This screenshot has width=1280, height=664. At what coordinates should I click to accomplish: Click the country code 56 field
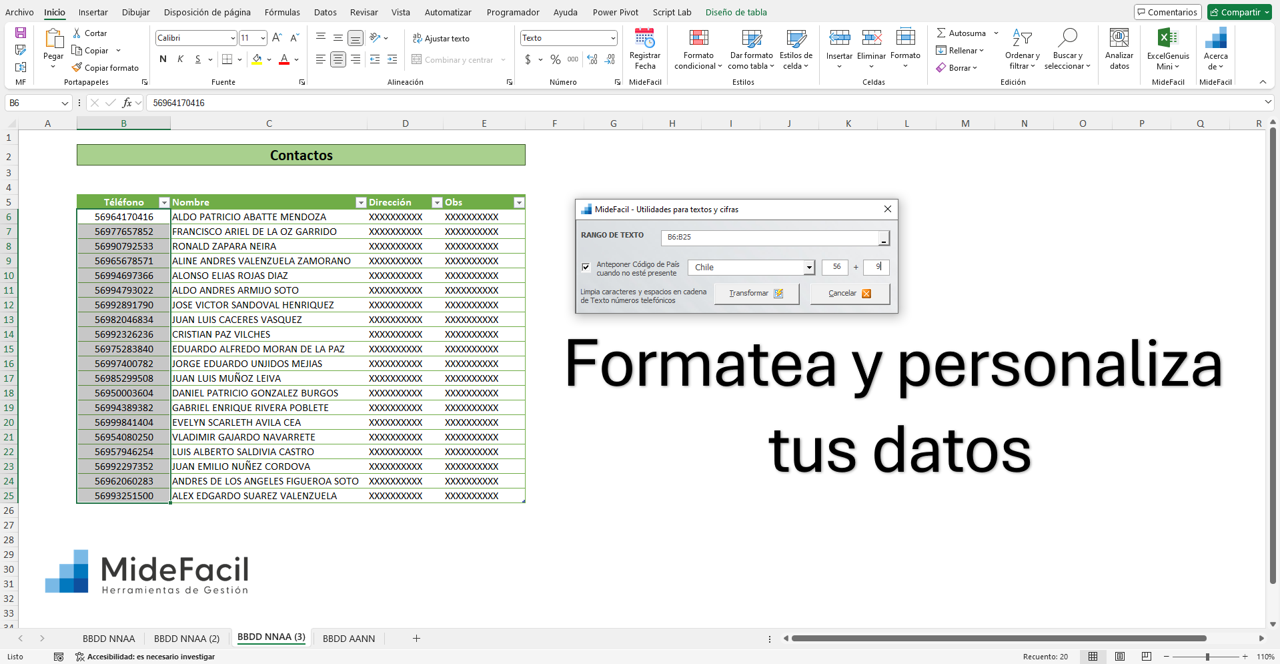pyautogui.click(x=835, y=267)
